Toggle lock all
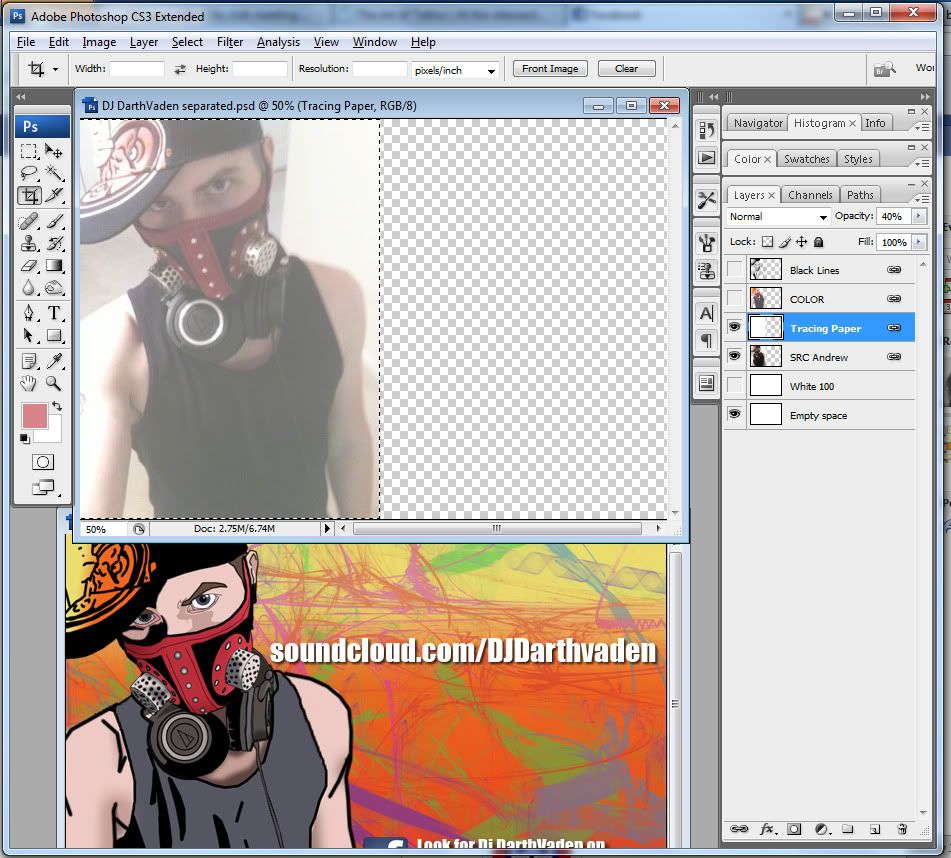951x858 pixels. pyautogui.click(x=818, y=242)
